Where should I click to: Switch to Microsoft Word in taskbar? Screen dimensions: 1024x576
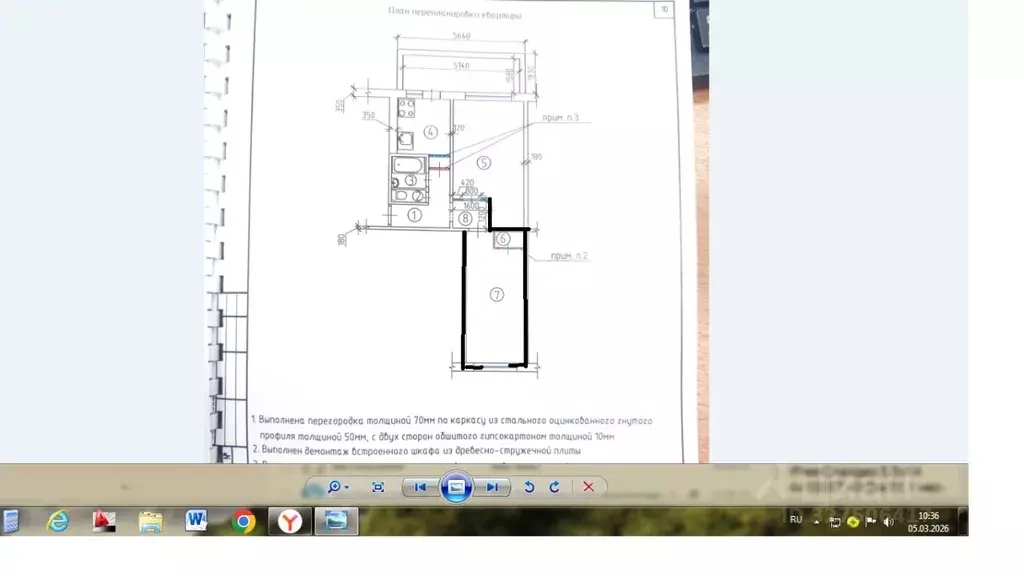[197, 521]
